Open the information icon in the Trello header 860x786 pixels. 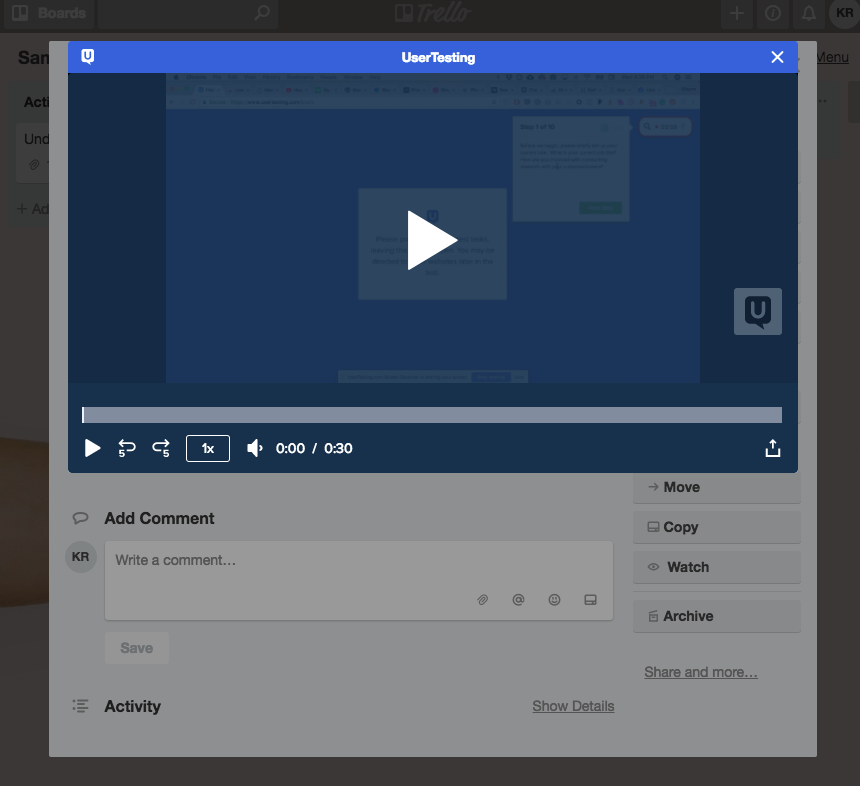(773, 13)
